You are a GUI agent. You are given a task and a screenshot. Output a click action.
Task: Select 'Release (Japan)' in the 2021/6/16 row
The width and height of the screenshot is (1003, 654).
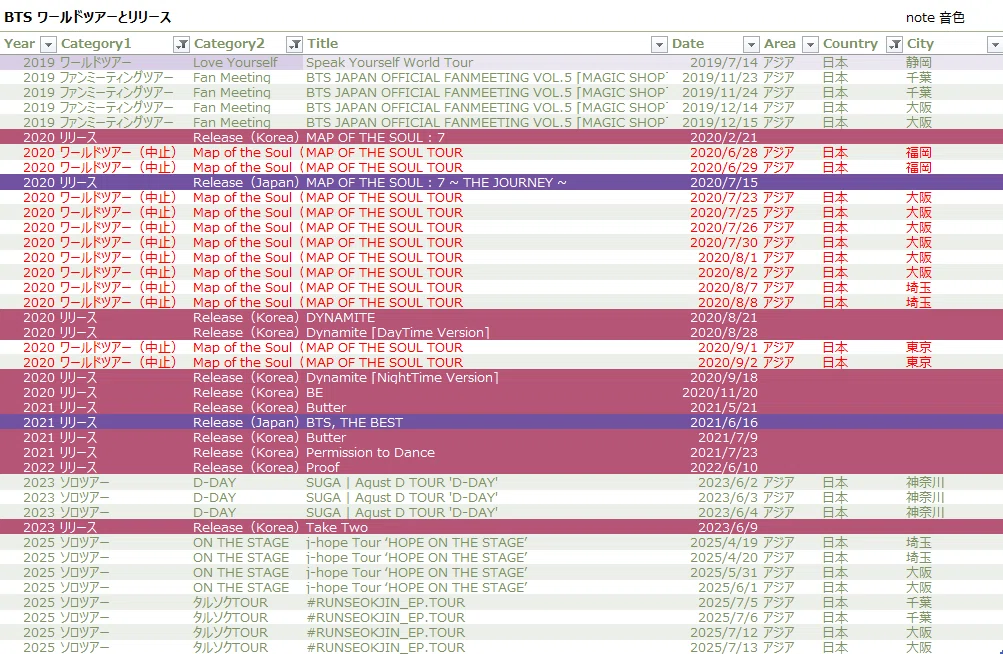pyautogui.click(x=246, y=422)
